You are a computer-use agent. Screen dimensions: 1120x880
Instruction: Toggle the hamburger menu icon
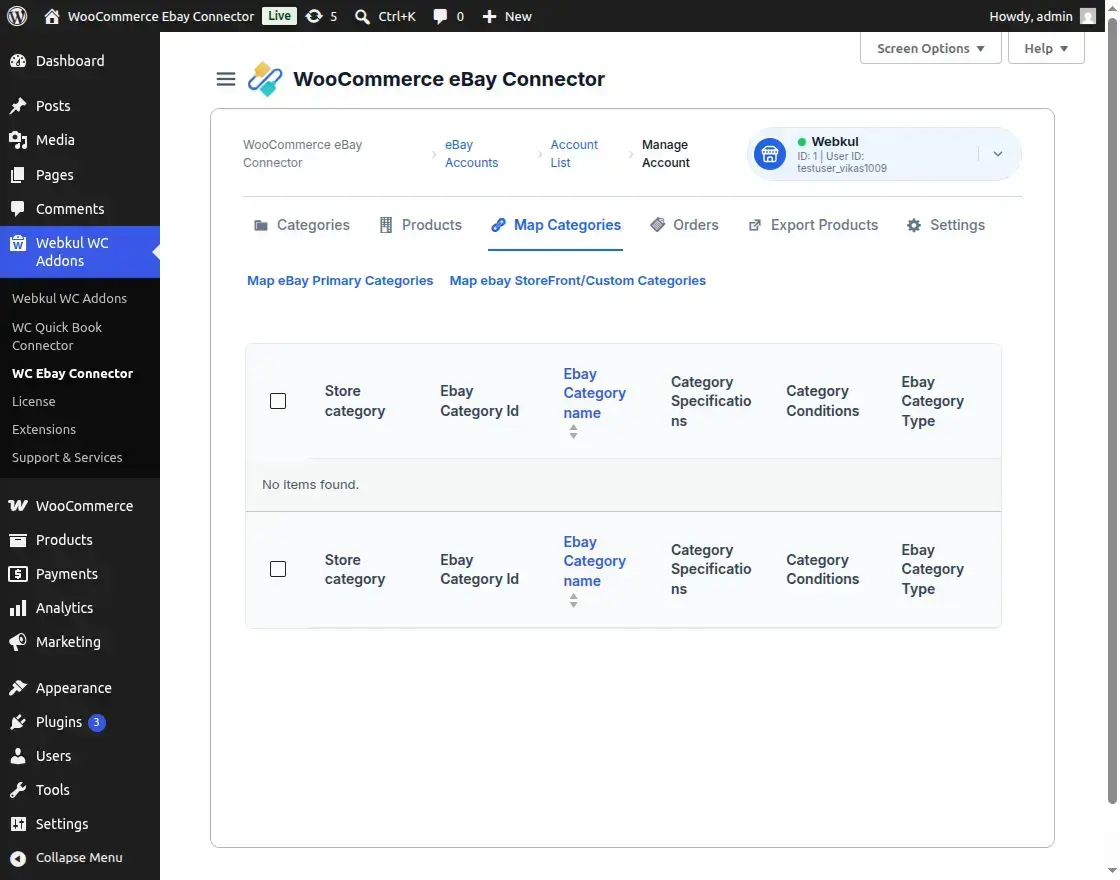[x=226, y=79]
